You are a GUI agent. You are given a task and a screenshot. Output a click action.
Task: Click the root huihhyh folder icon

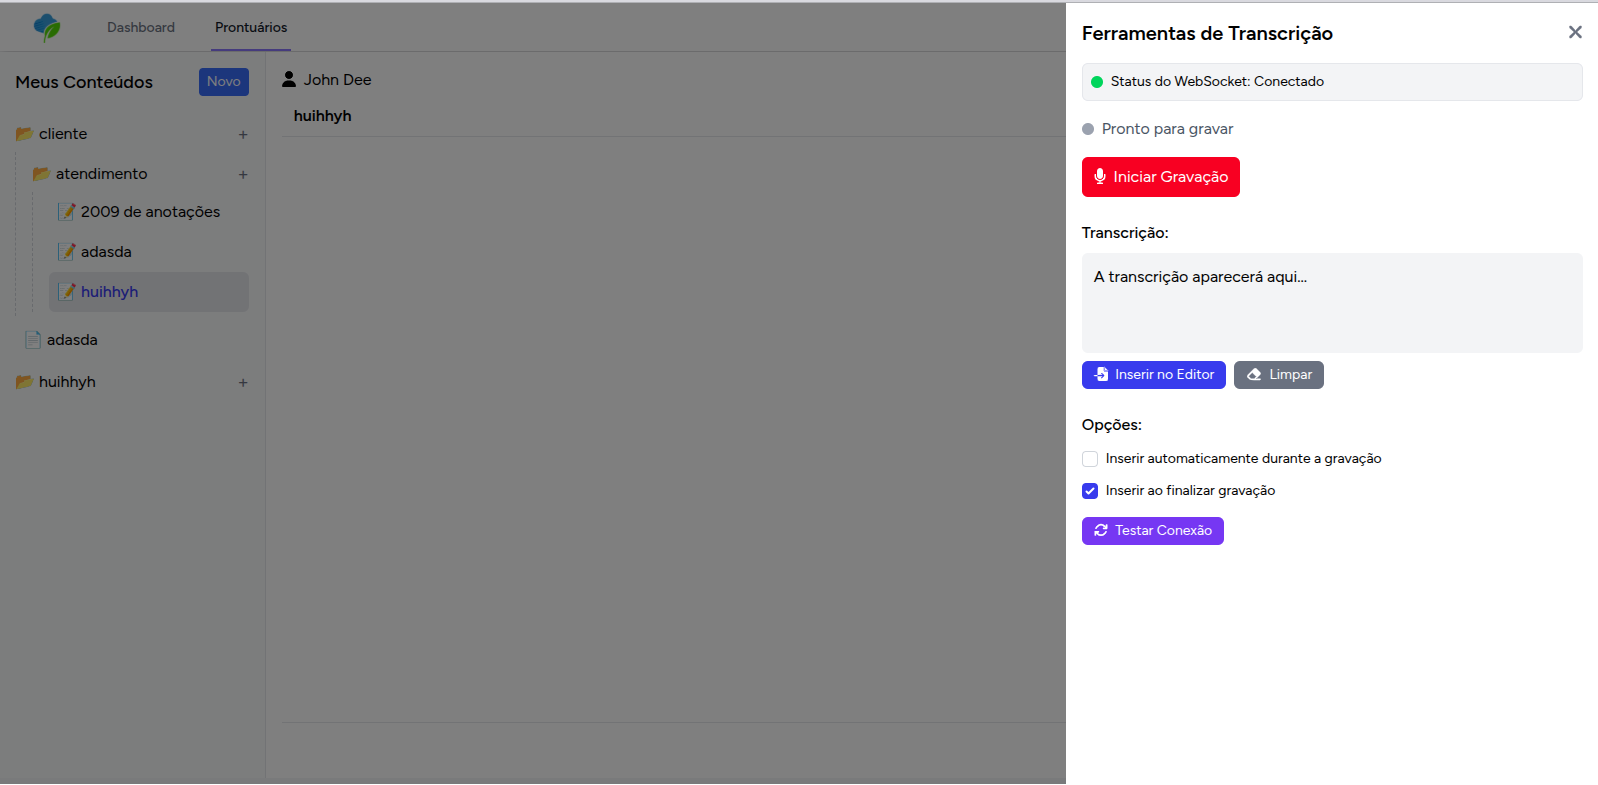coord(25,382)
